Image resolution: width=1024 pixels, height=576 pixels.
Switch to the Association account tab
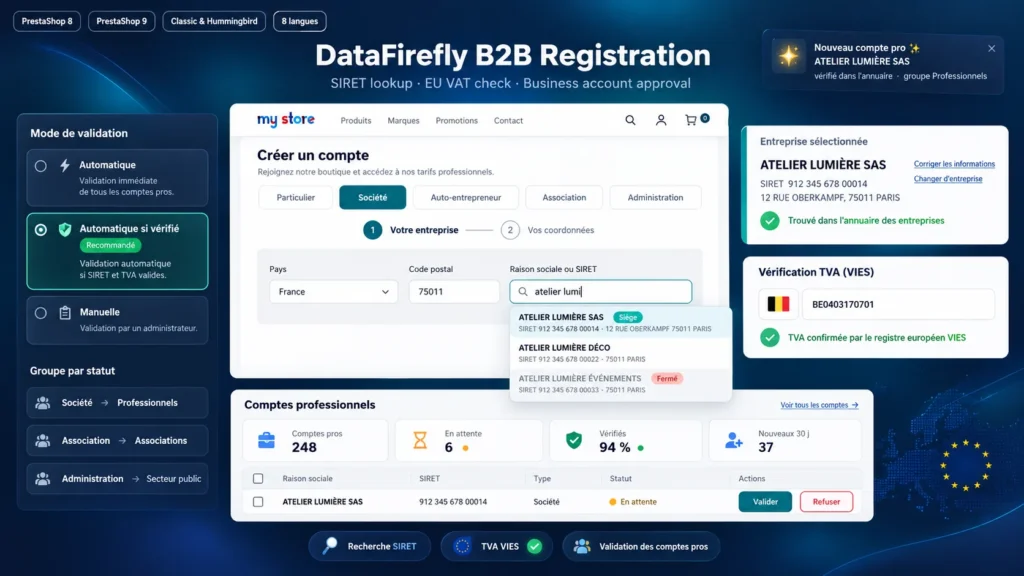564,197
